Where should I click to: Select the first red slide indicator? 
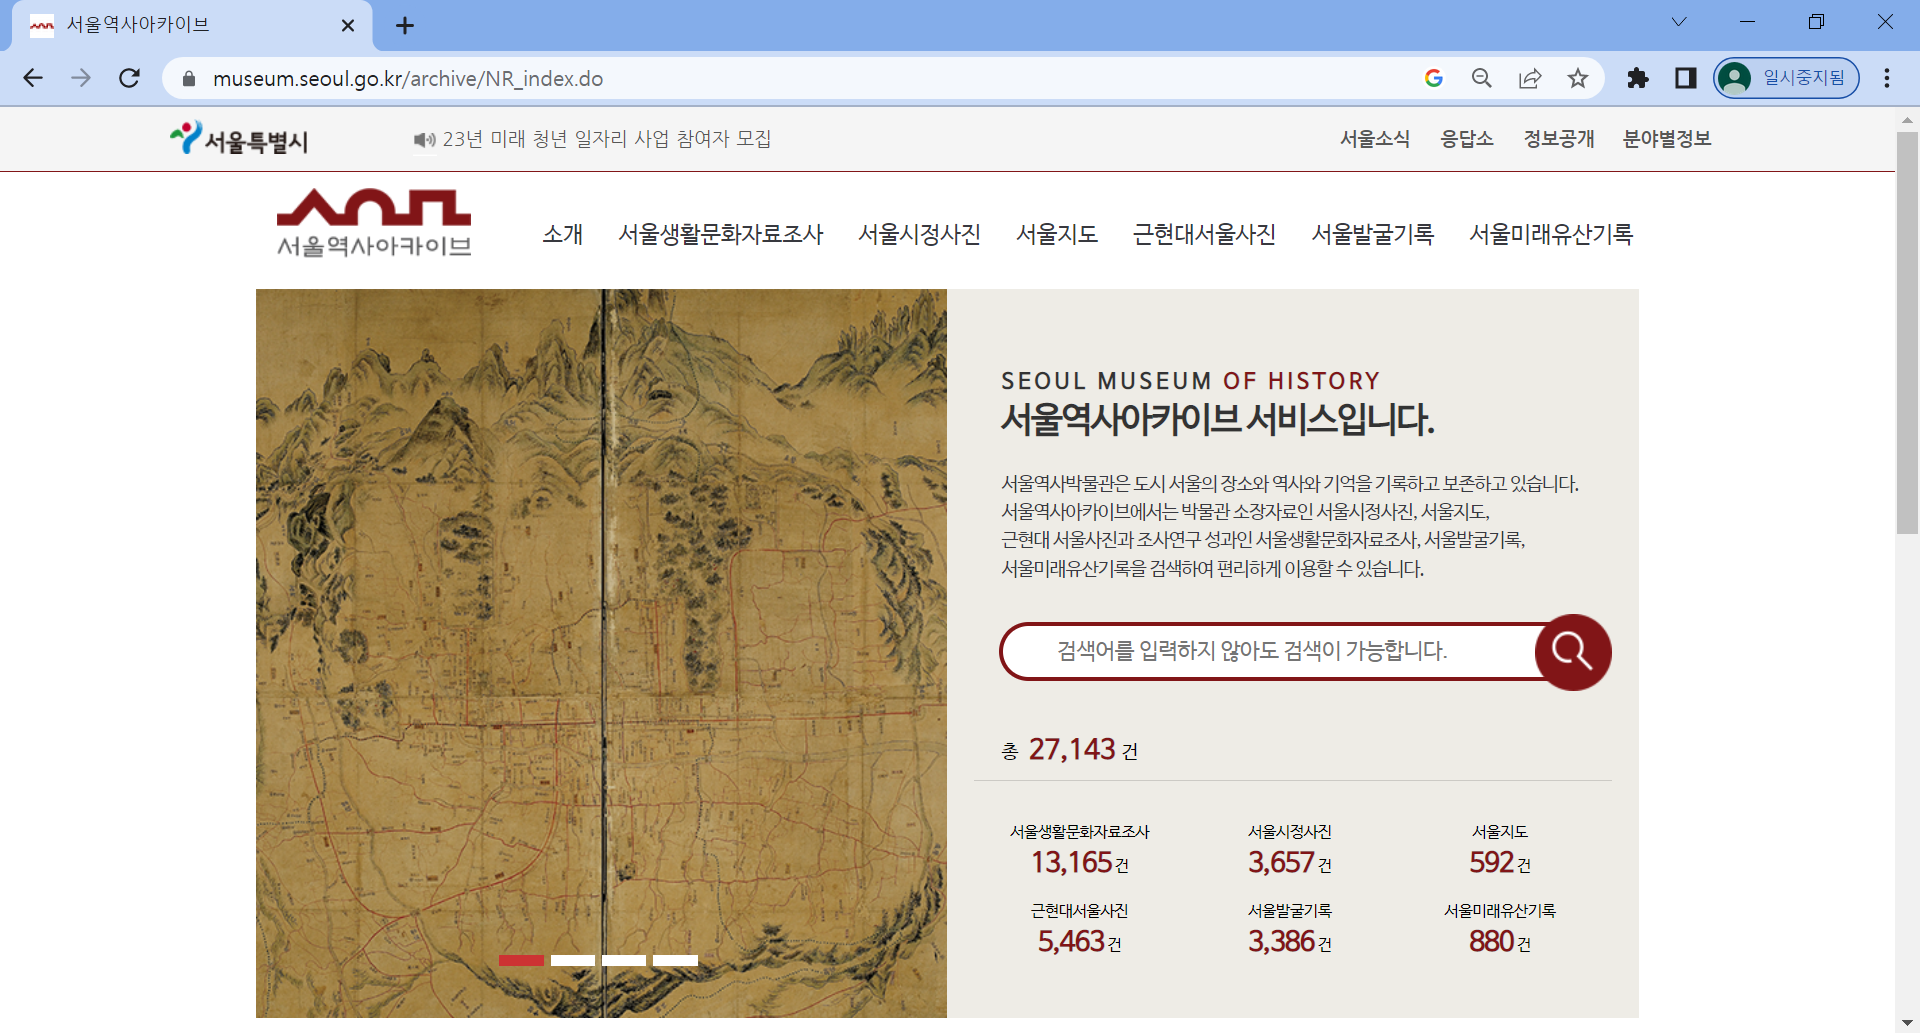coord(521,960)
